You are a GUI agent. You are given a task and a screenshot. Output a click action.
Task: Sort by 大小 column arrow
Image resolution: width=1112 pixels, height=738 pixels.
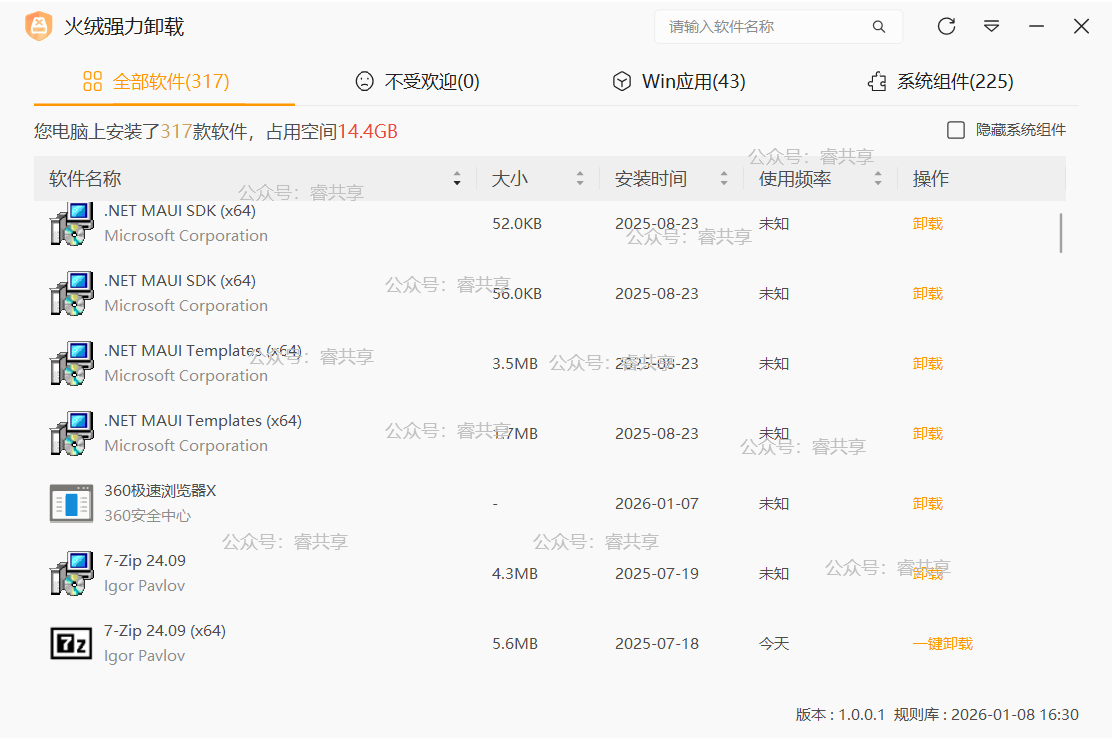tap(580, 179)
